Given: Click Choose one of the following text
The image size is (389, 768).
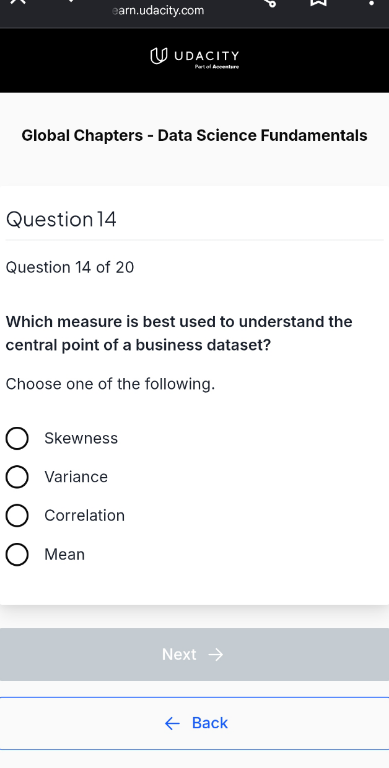Looking at the screenshot, I should pos(110,384).
